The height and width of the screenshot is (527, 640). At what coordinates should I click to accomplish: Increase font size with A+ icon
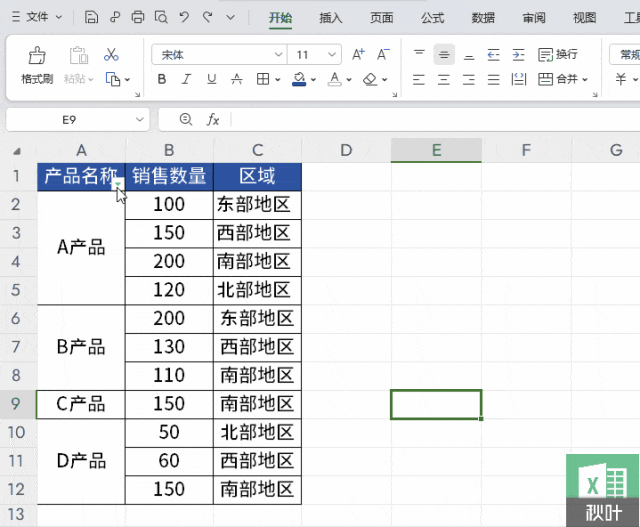click(x=358, y=54)
